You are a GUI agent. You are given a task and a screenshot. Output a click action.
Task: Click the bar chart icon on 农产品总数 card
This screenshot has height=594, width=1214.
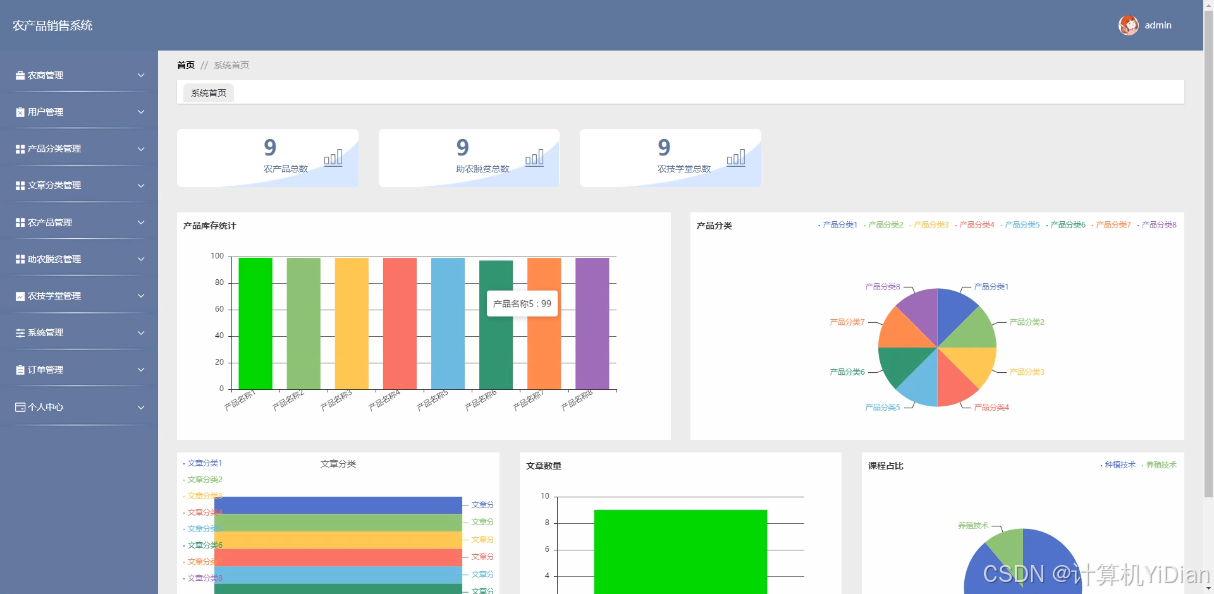coord(333,157)
